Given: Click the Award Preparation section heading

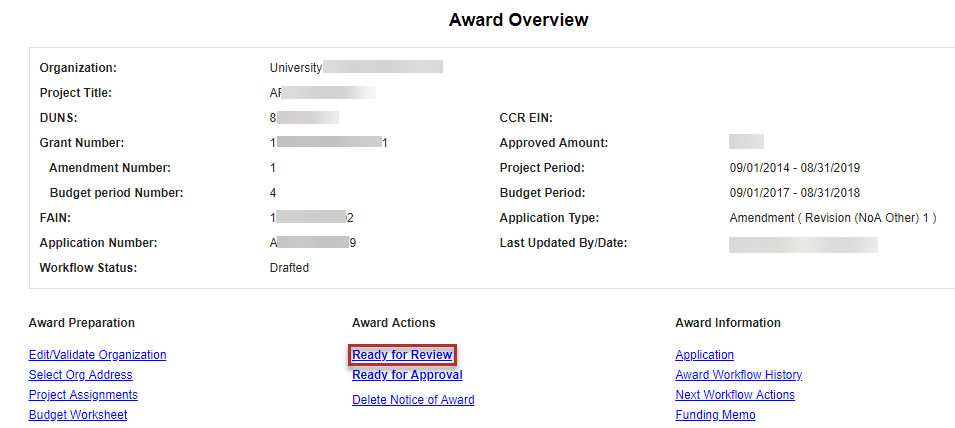Looking at the screenshot, I should (82, 323).
